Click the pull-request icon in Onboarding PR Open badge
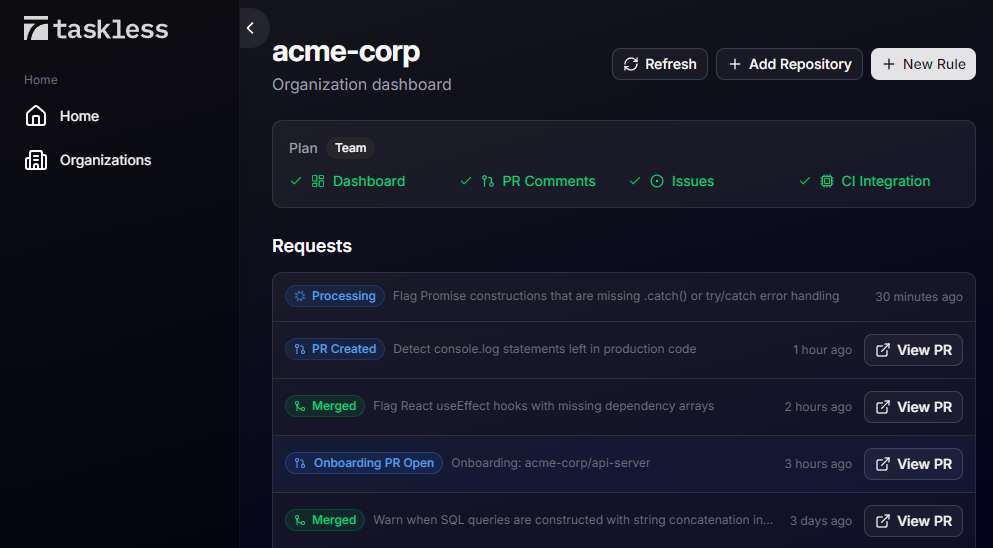Image resolution: width=993 pixels, height=548 pixels. tap(300, 463)
